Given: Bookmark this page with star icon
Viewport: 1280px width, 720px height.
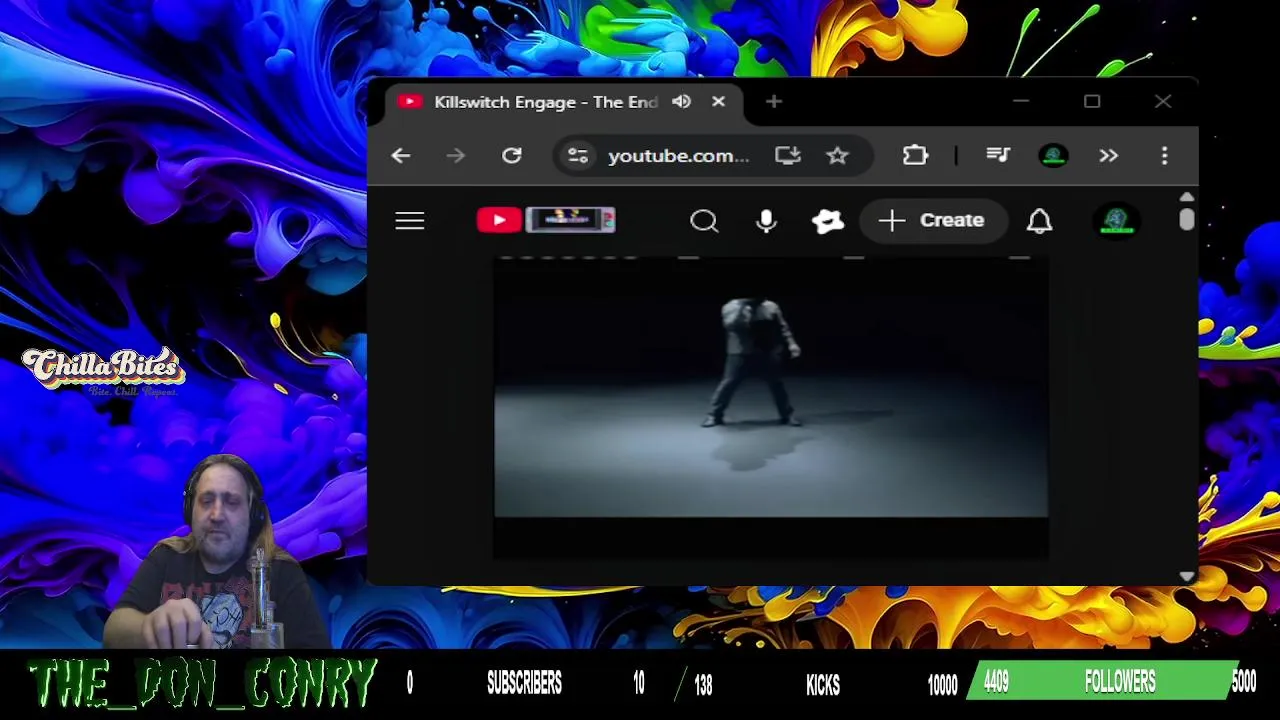Looking at the screenshot, I should [x=837, y=156].
